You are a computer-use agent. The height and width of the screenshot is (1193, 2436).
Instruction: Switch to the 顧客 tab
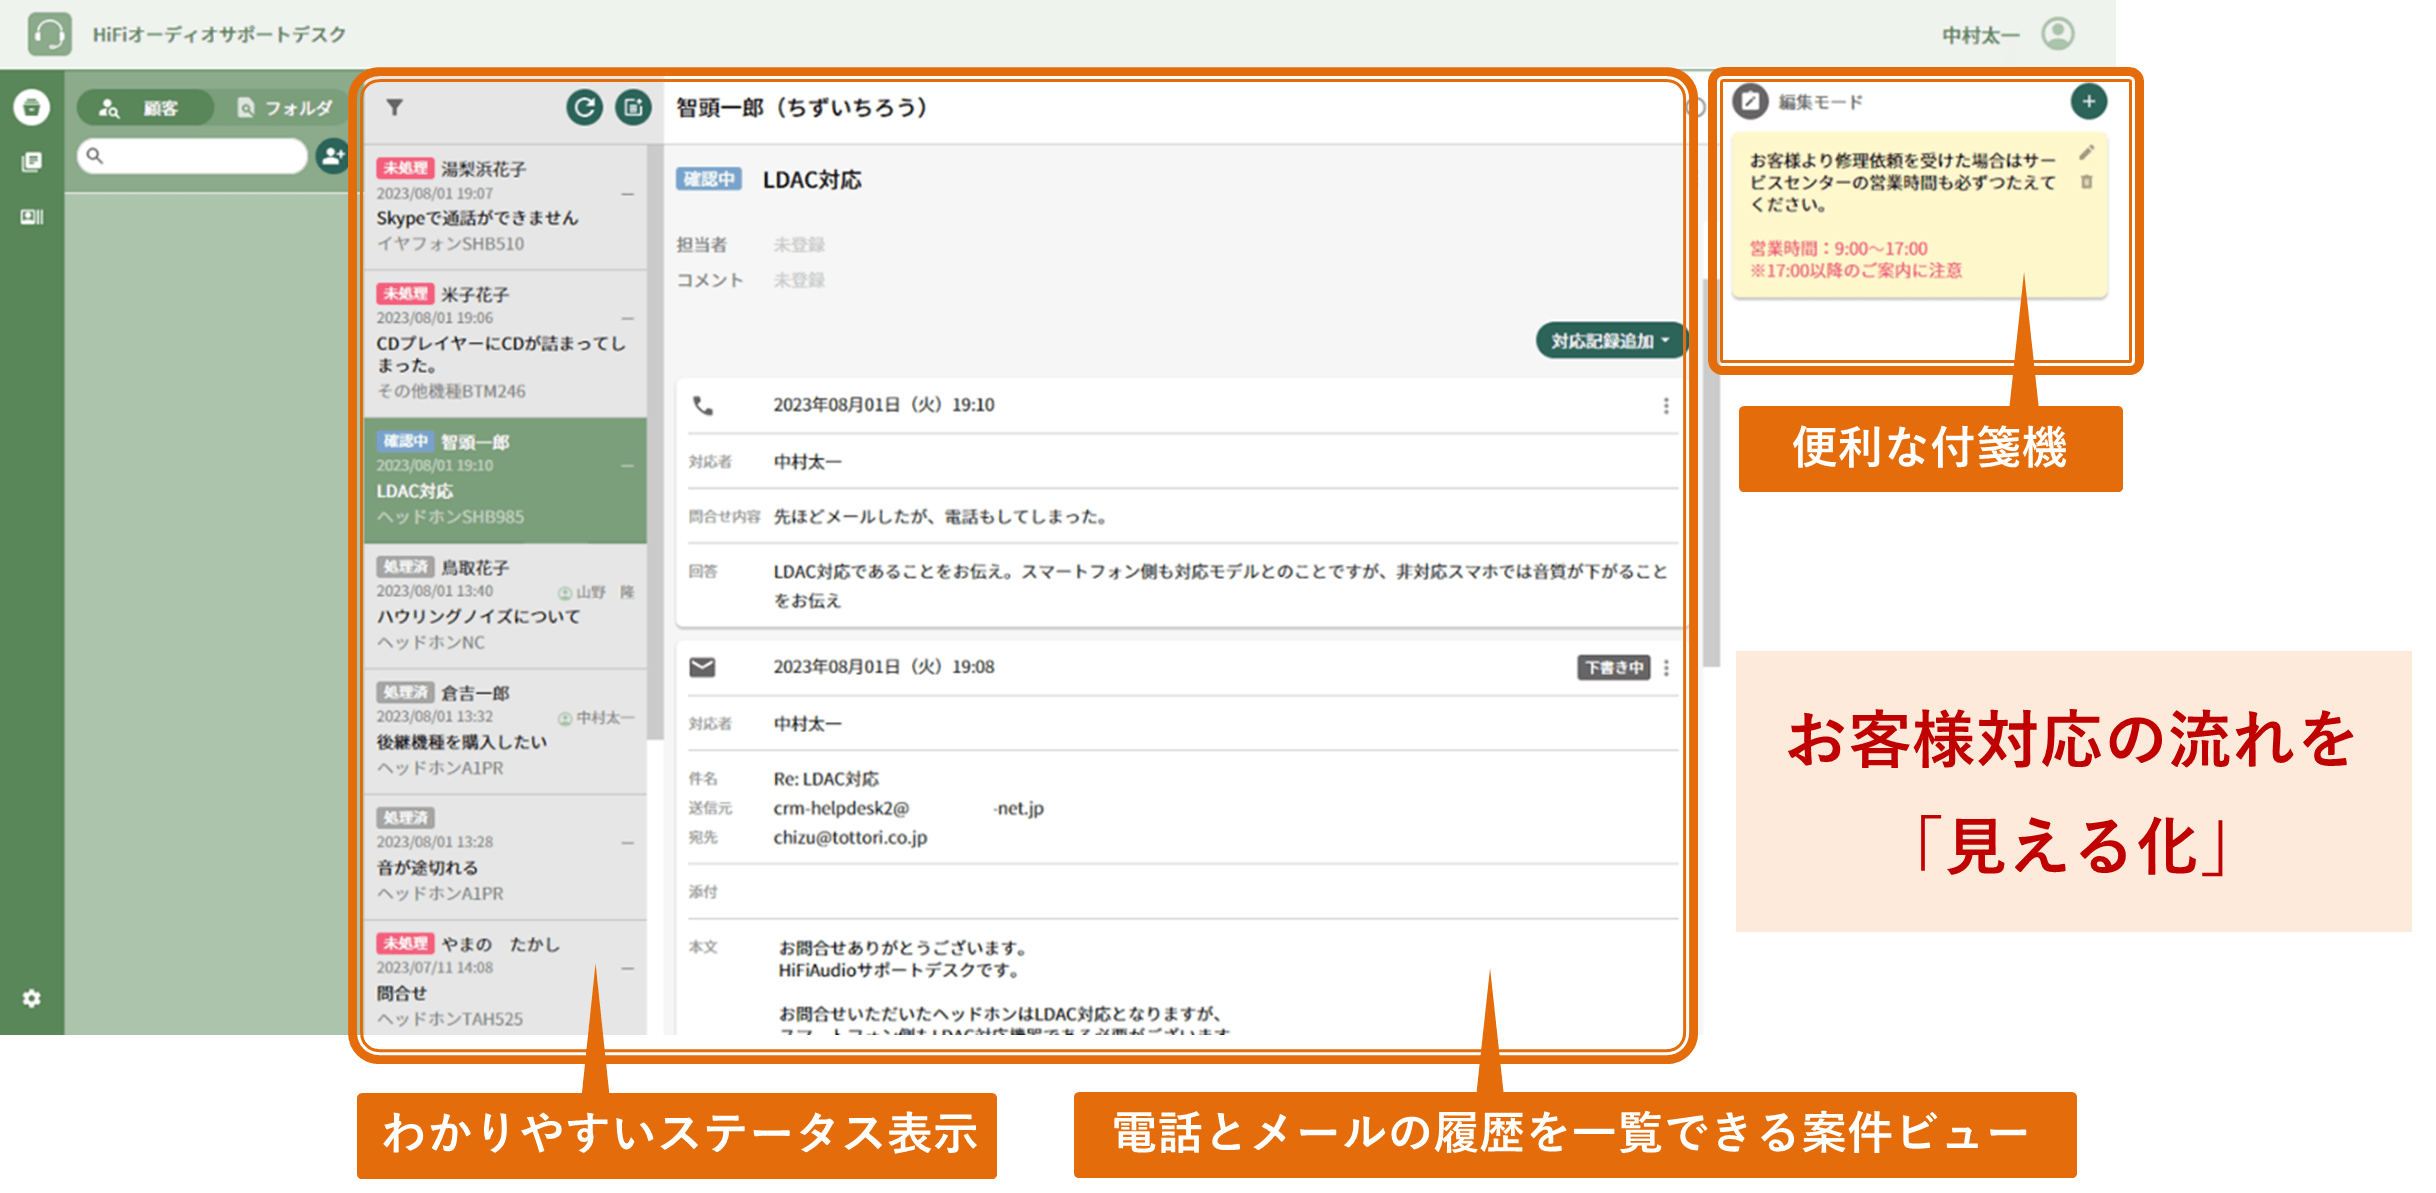click(145, 108)
